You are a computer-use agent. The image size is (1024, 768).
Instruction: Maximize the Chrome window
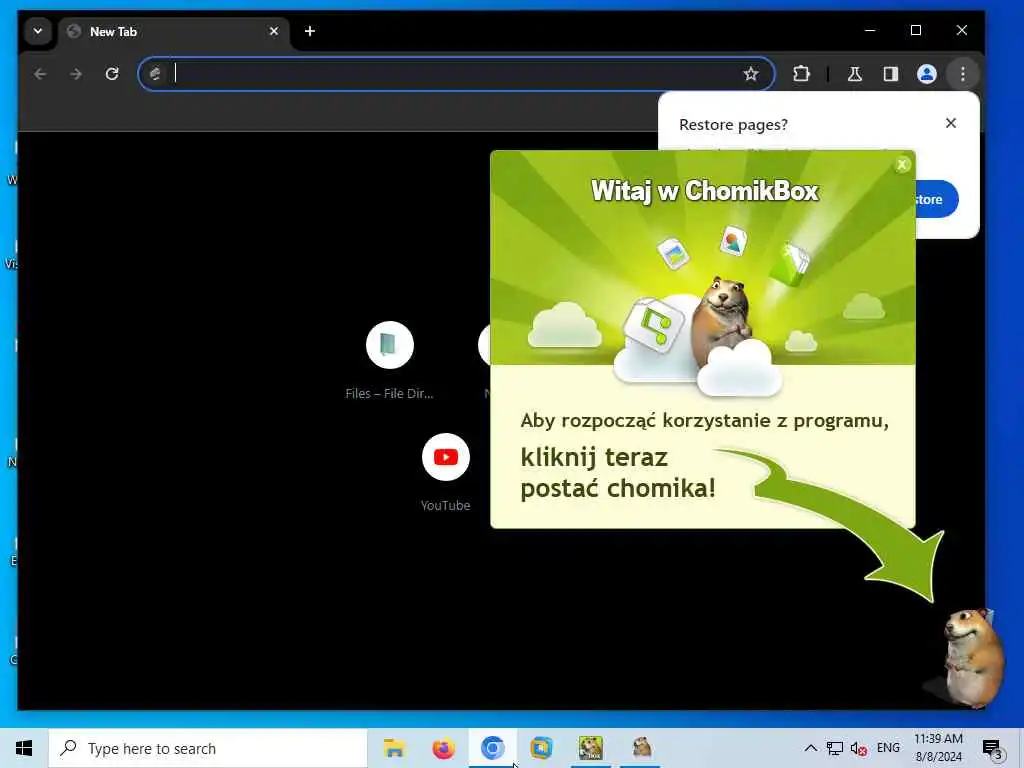pyautogui.click(x=916, y=31)
